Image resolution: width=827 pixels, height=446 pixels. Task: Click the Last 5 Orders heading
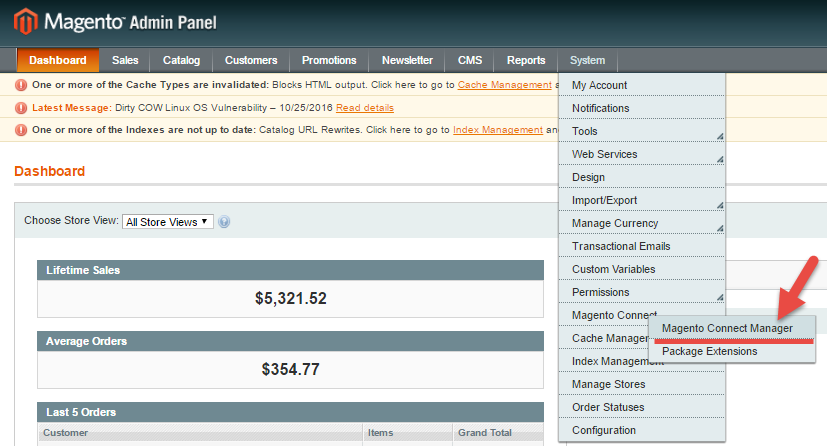81,412
